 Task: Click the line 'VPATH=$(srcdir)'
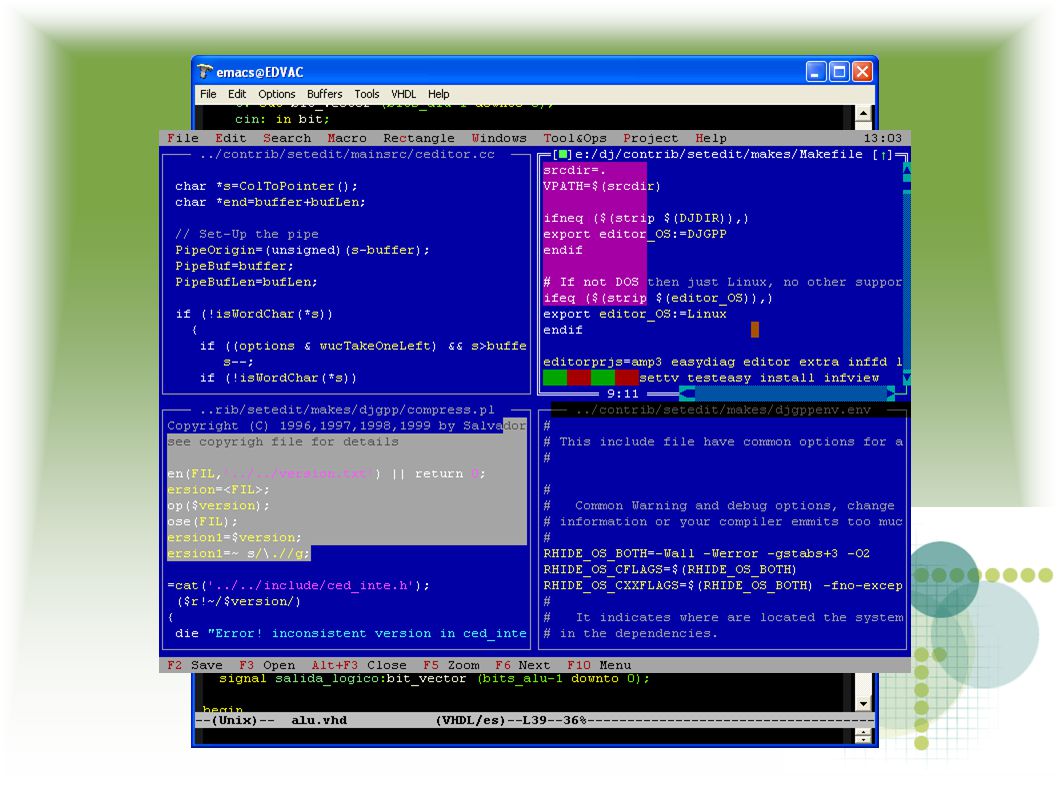pos(602,186)
